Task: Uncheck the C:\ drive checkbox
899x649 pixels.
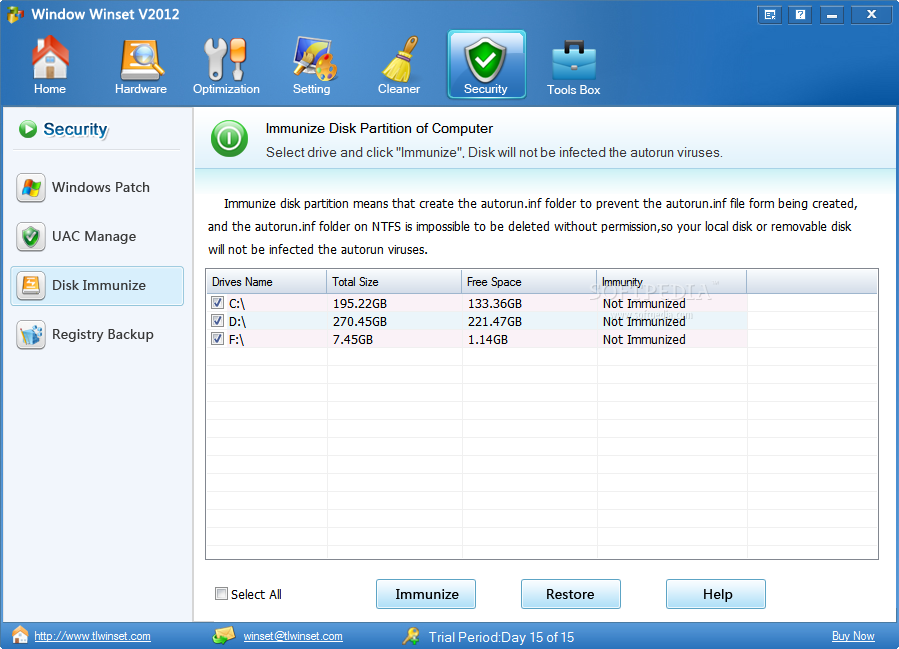Action: (x=217, y=303)
